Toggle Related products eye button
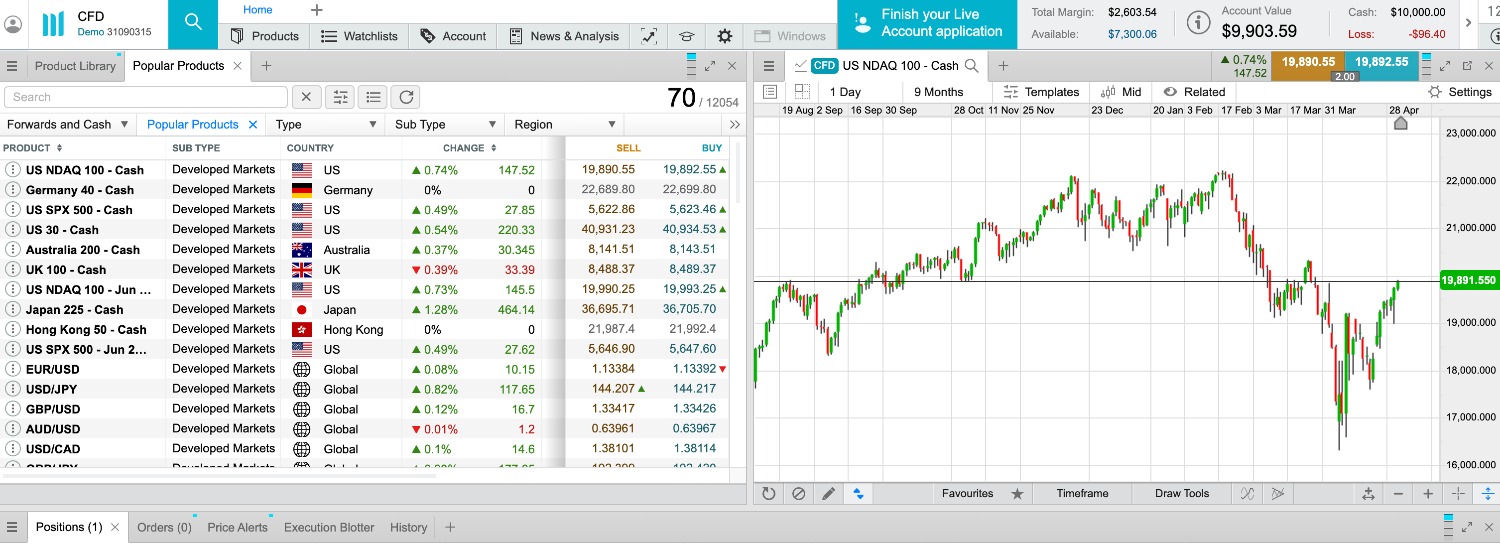The image size is (1500, 544). (1195, 92)
